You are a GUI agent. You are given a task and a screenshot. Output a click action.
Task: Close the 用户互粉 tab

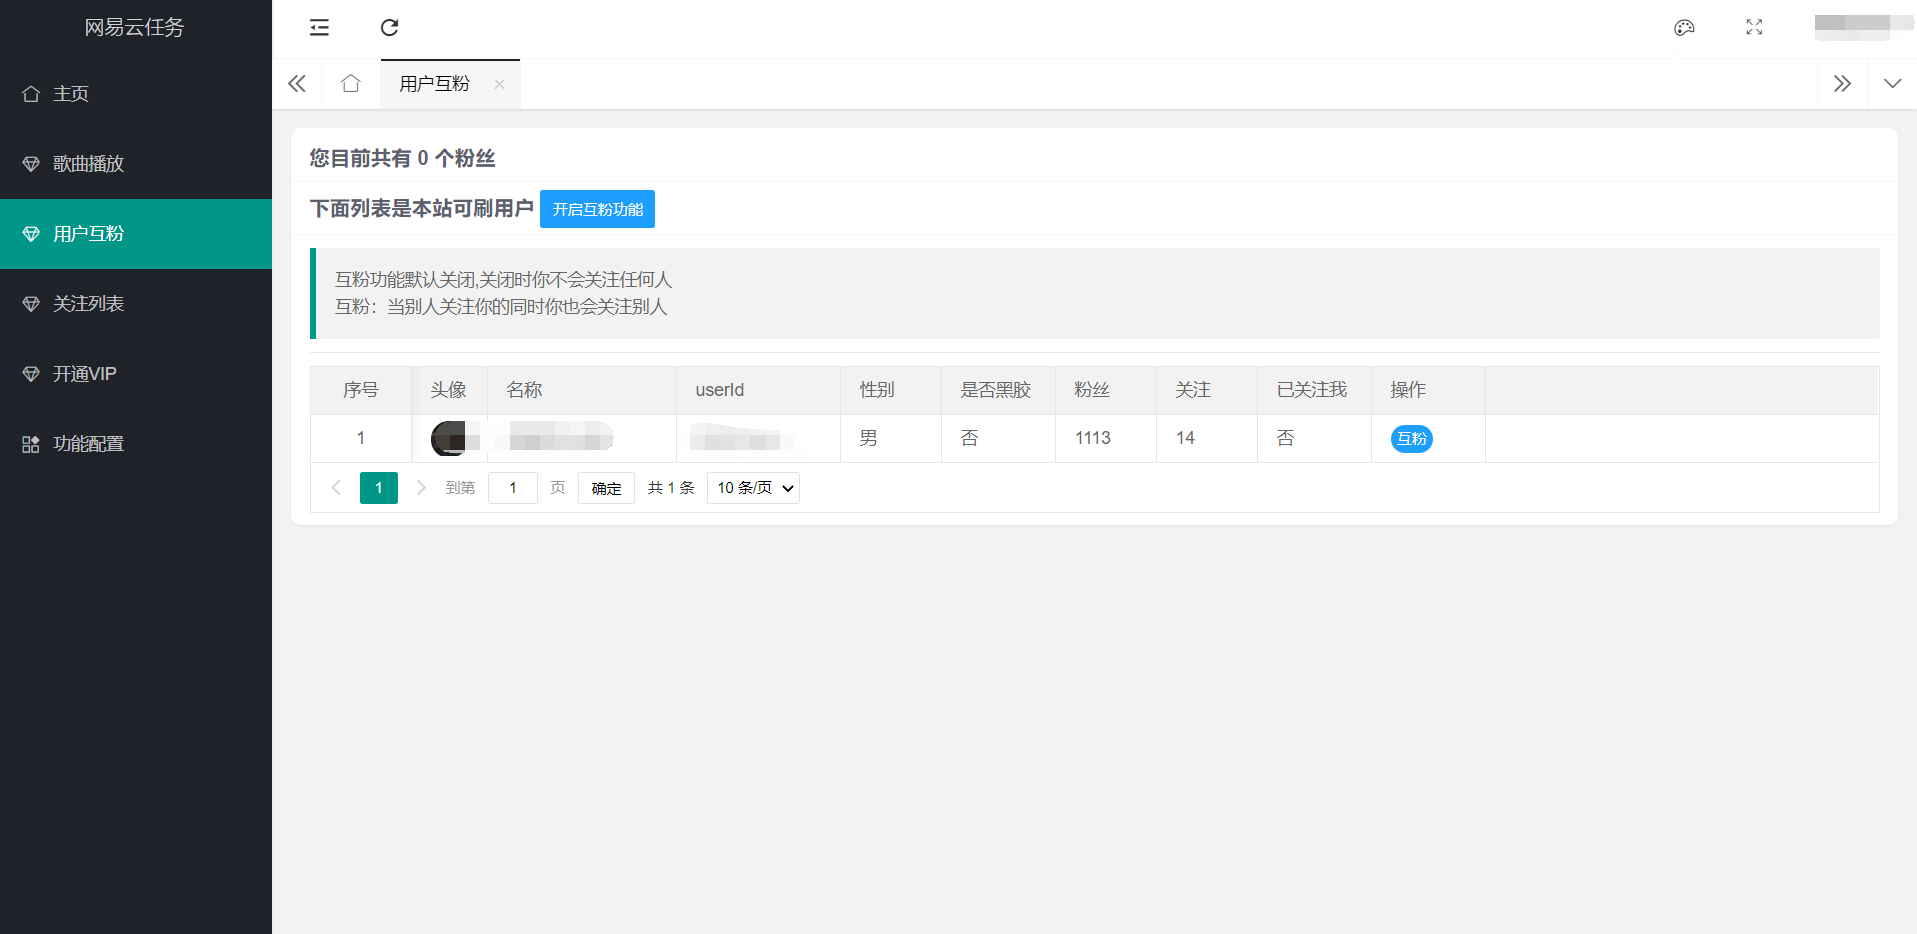499,84
